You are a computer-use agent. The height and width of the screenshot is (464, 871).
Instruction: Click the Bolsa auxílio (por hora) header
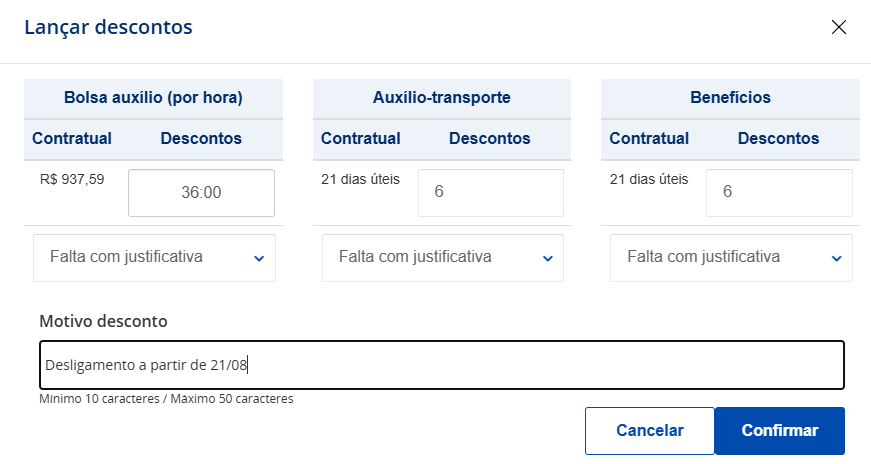tap(153, 98)
